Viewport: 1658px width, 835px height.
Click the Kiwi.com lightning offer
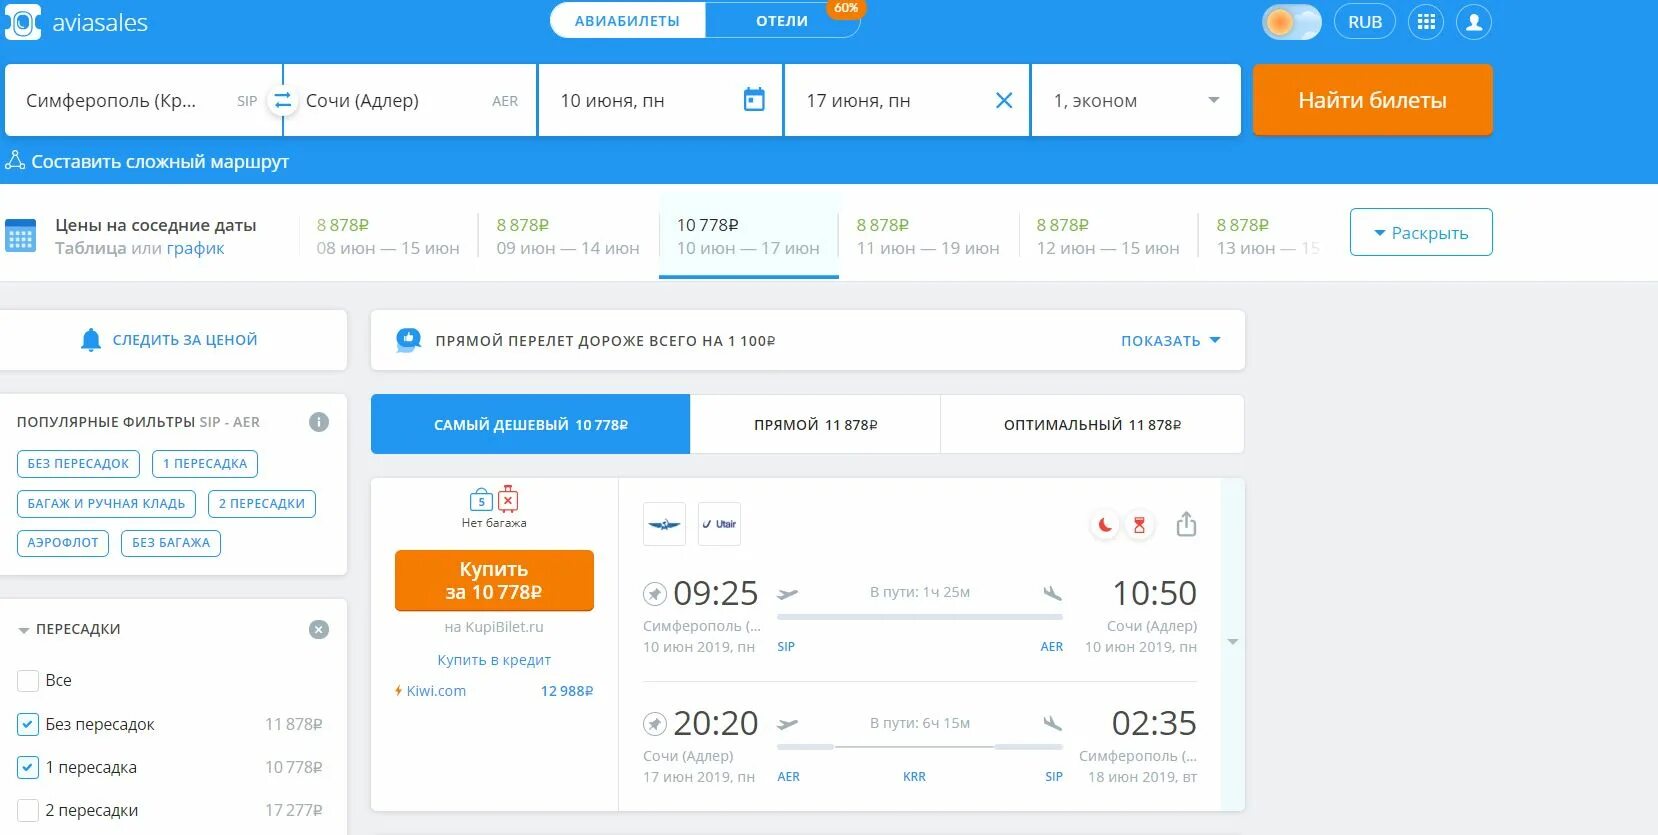[x=431, y=691]
